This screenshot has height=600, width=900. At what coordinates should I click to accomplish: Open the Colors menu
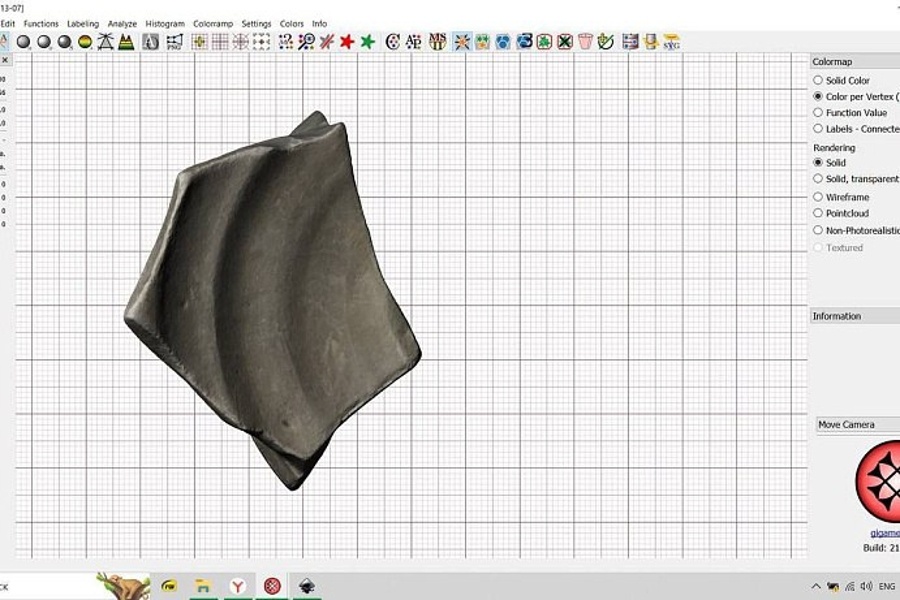click(292, 24)
